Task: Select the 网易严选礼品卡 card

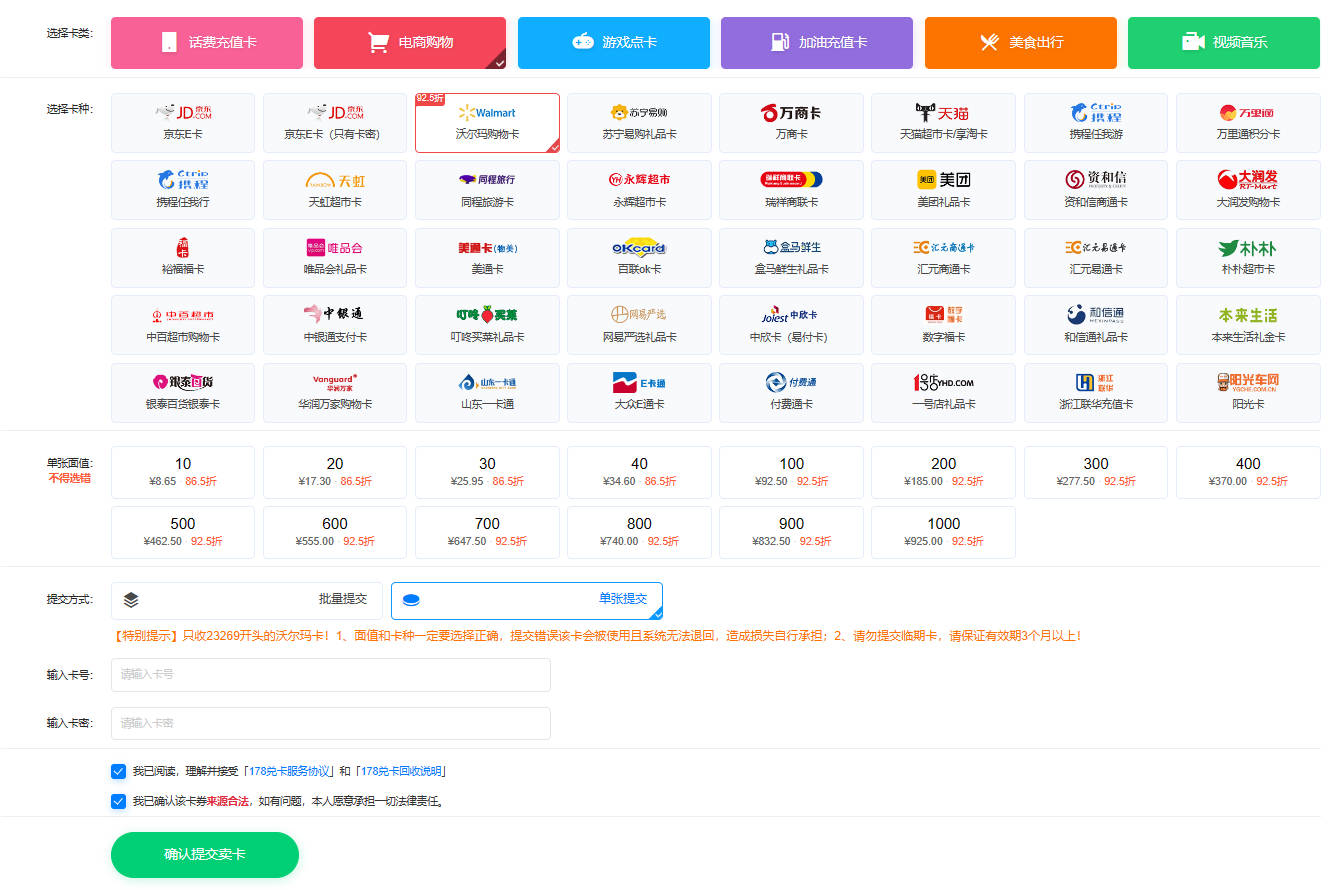Action: [640, 325]
